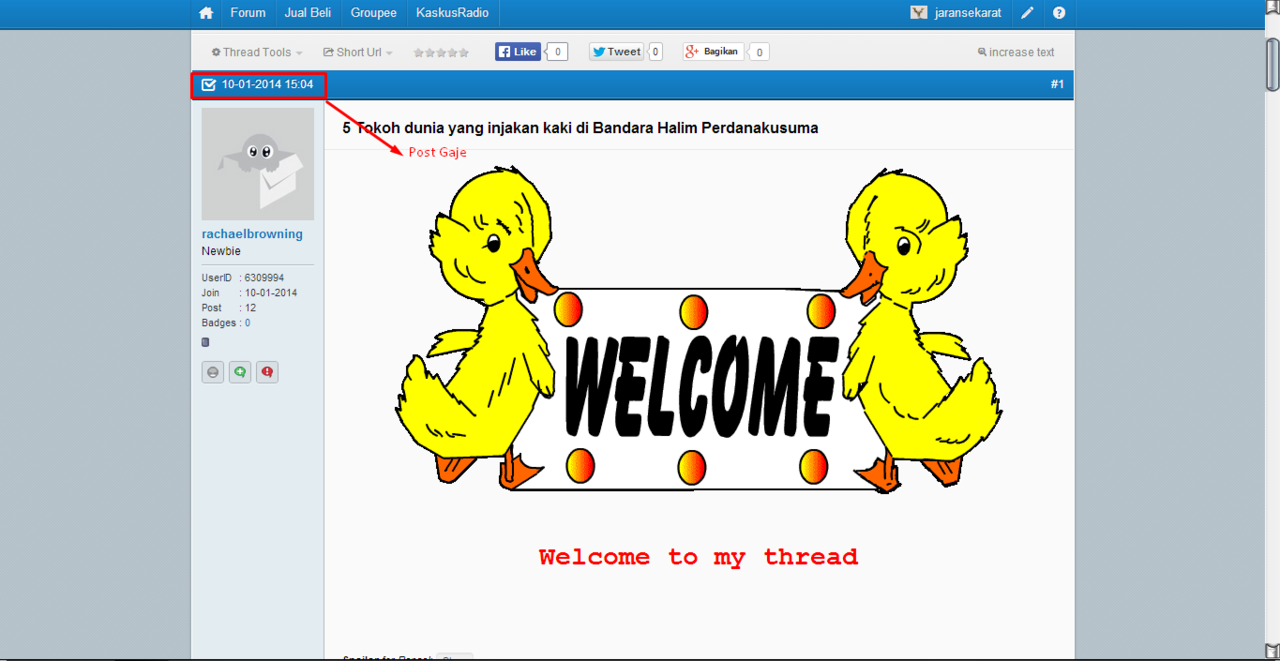
Task: Click the 'Post : 12' text
Action: tap(229, 308)
